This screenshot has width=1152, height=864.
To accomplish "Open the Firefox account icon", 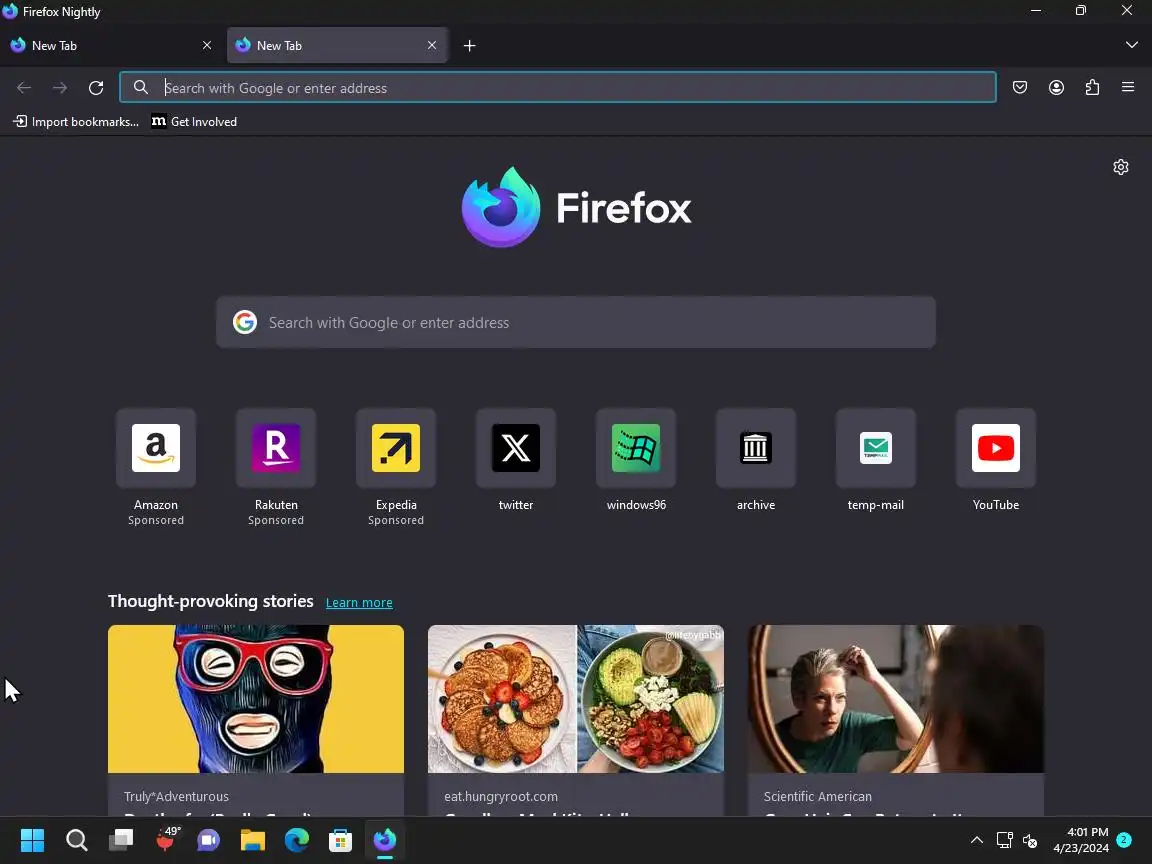I will point(1056,87).
